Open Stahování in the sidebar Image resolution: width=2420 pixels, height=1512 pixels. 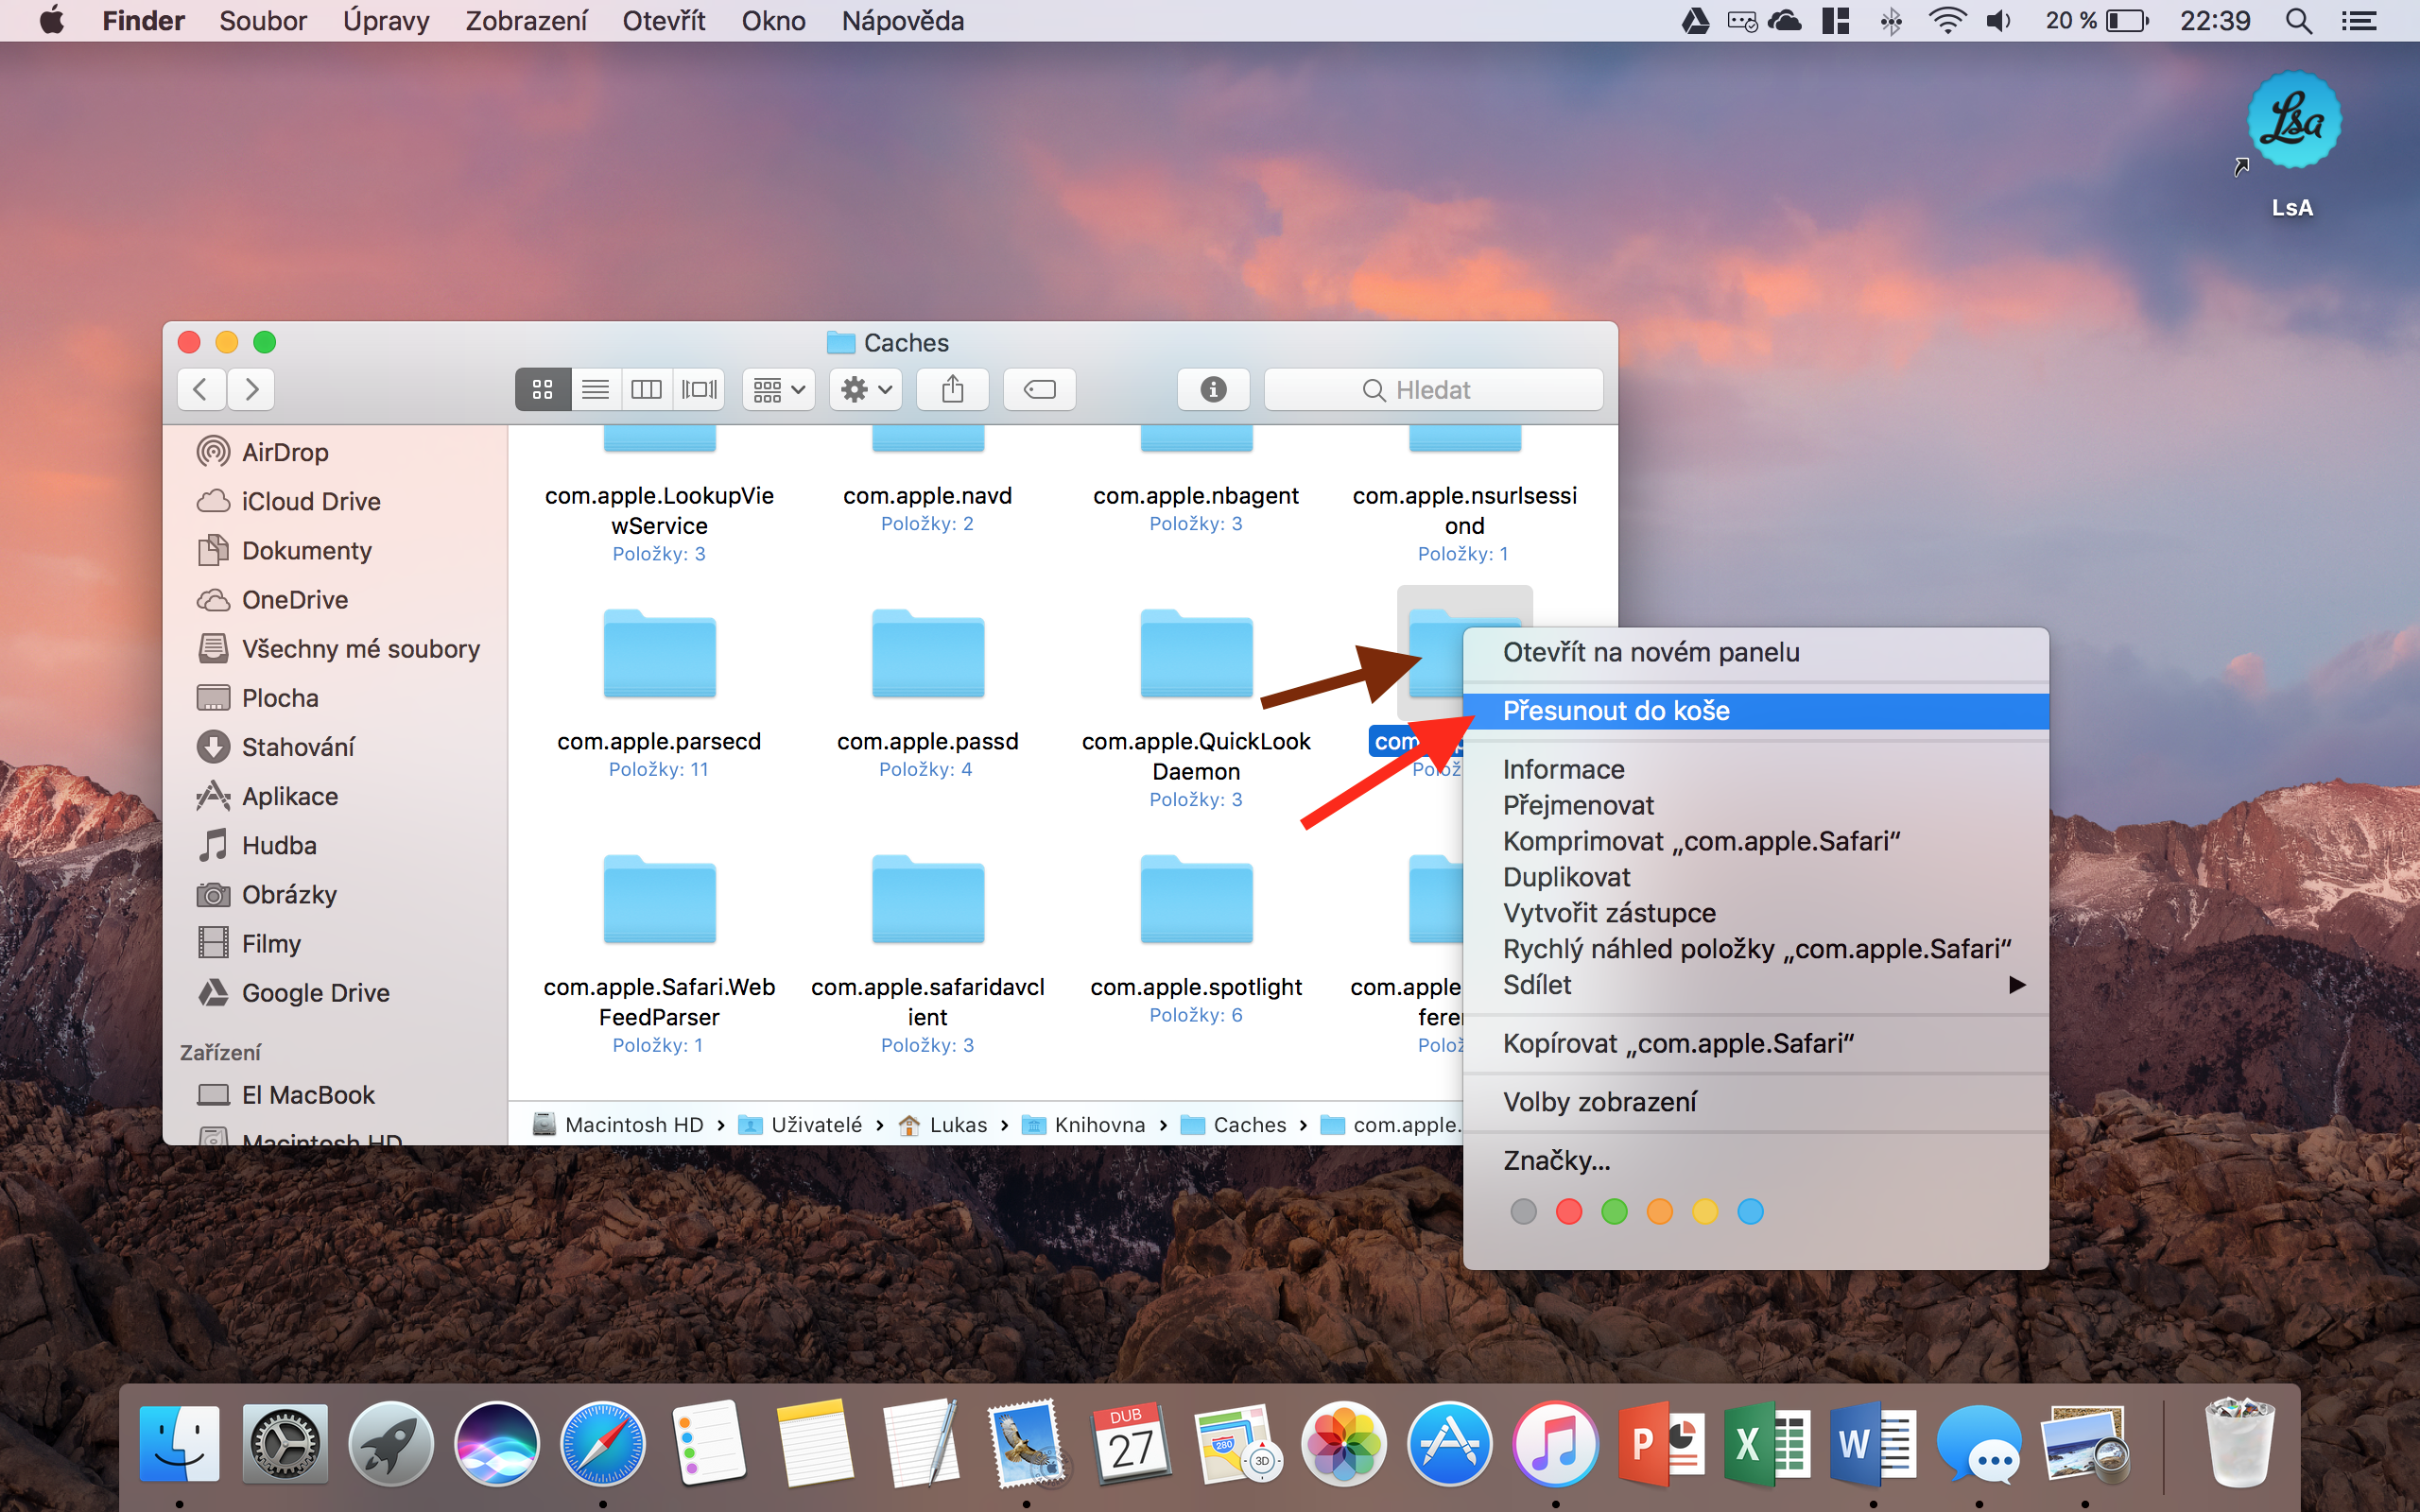[297, 747]
